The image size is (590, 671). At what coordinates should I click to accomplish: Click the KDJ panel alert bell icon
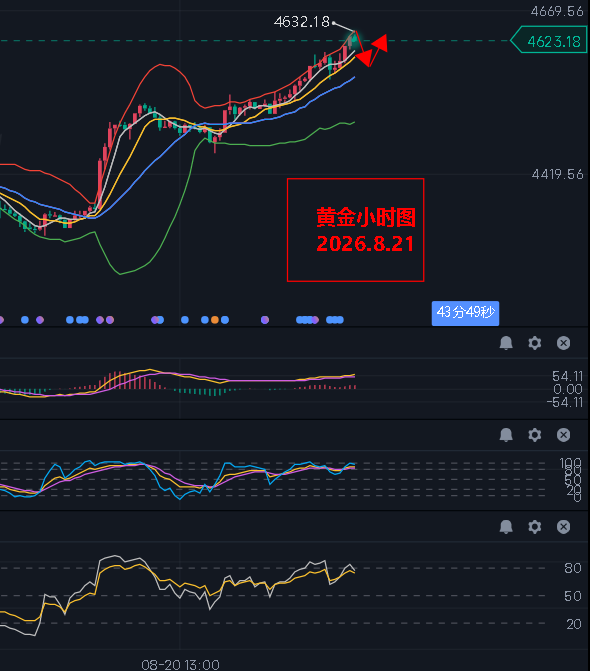pos(506,435)
